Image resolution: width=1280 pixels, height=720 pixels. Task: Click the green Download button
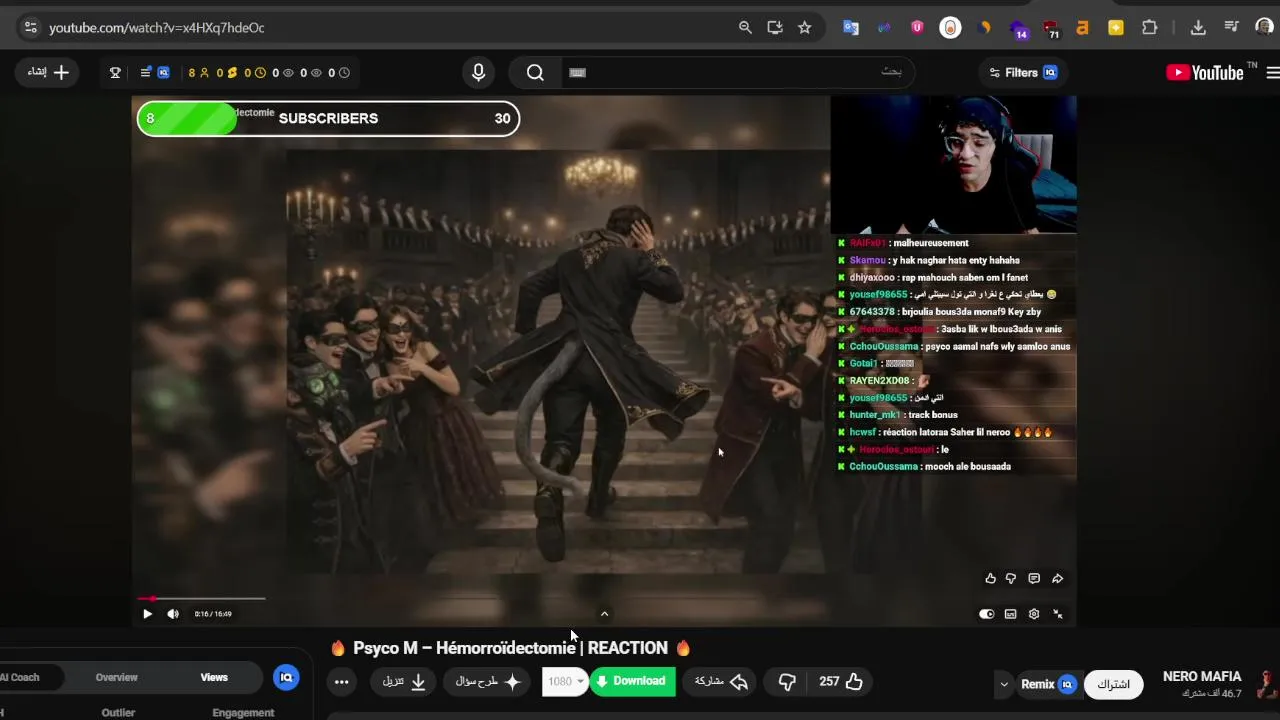(632, 682)
